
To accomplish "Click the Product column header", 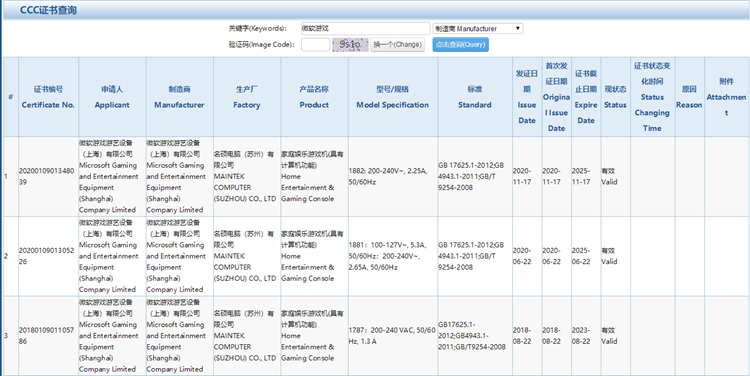I will click(x=314, y=97).
